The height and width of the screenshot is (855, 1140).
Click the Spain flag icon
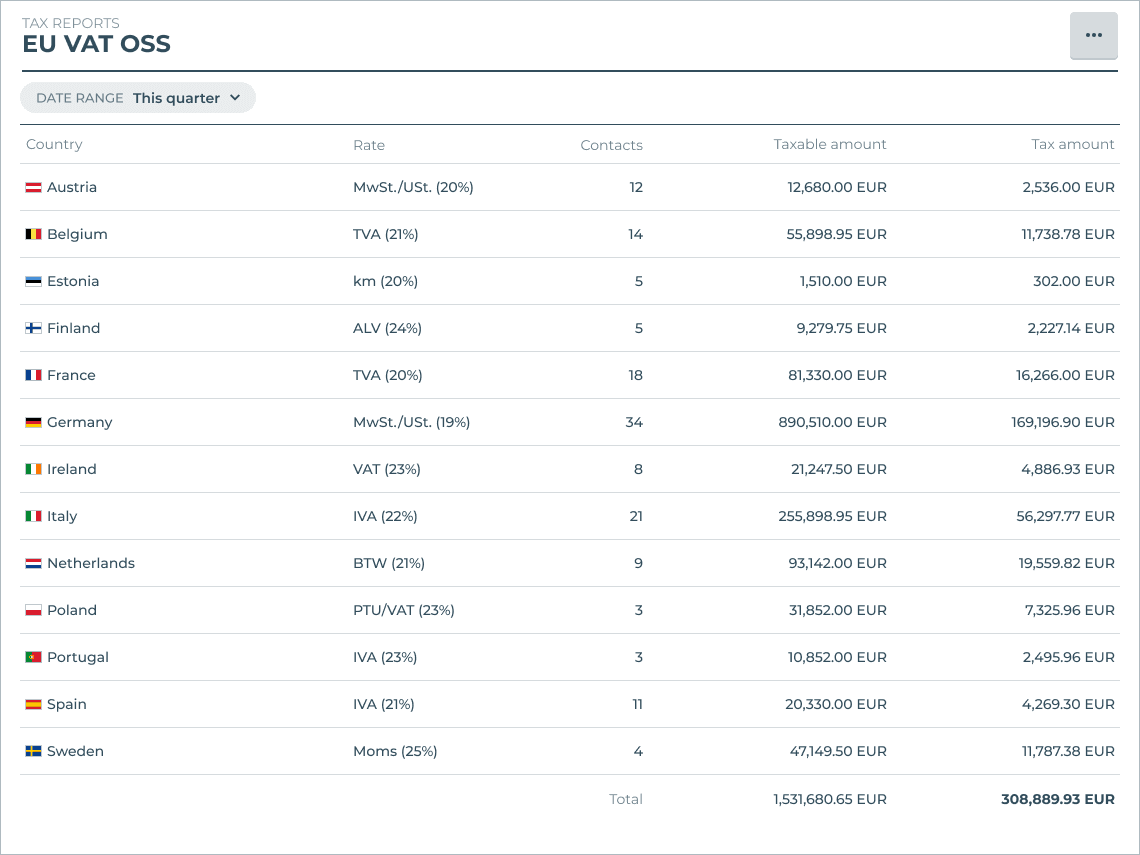33,705
